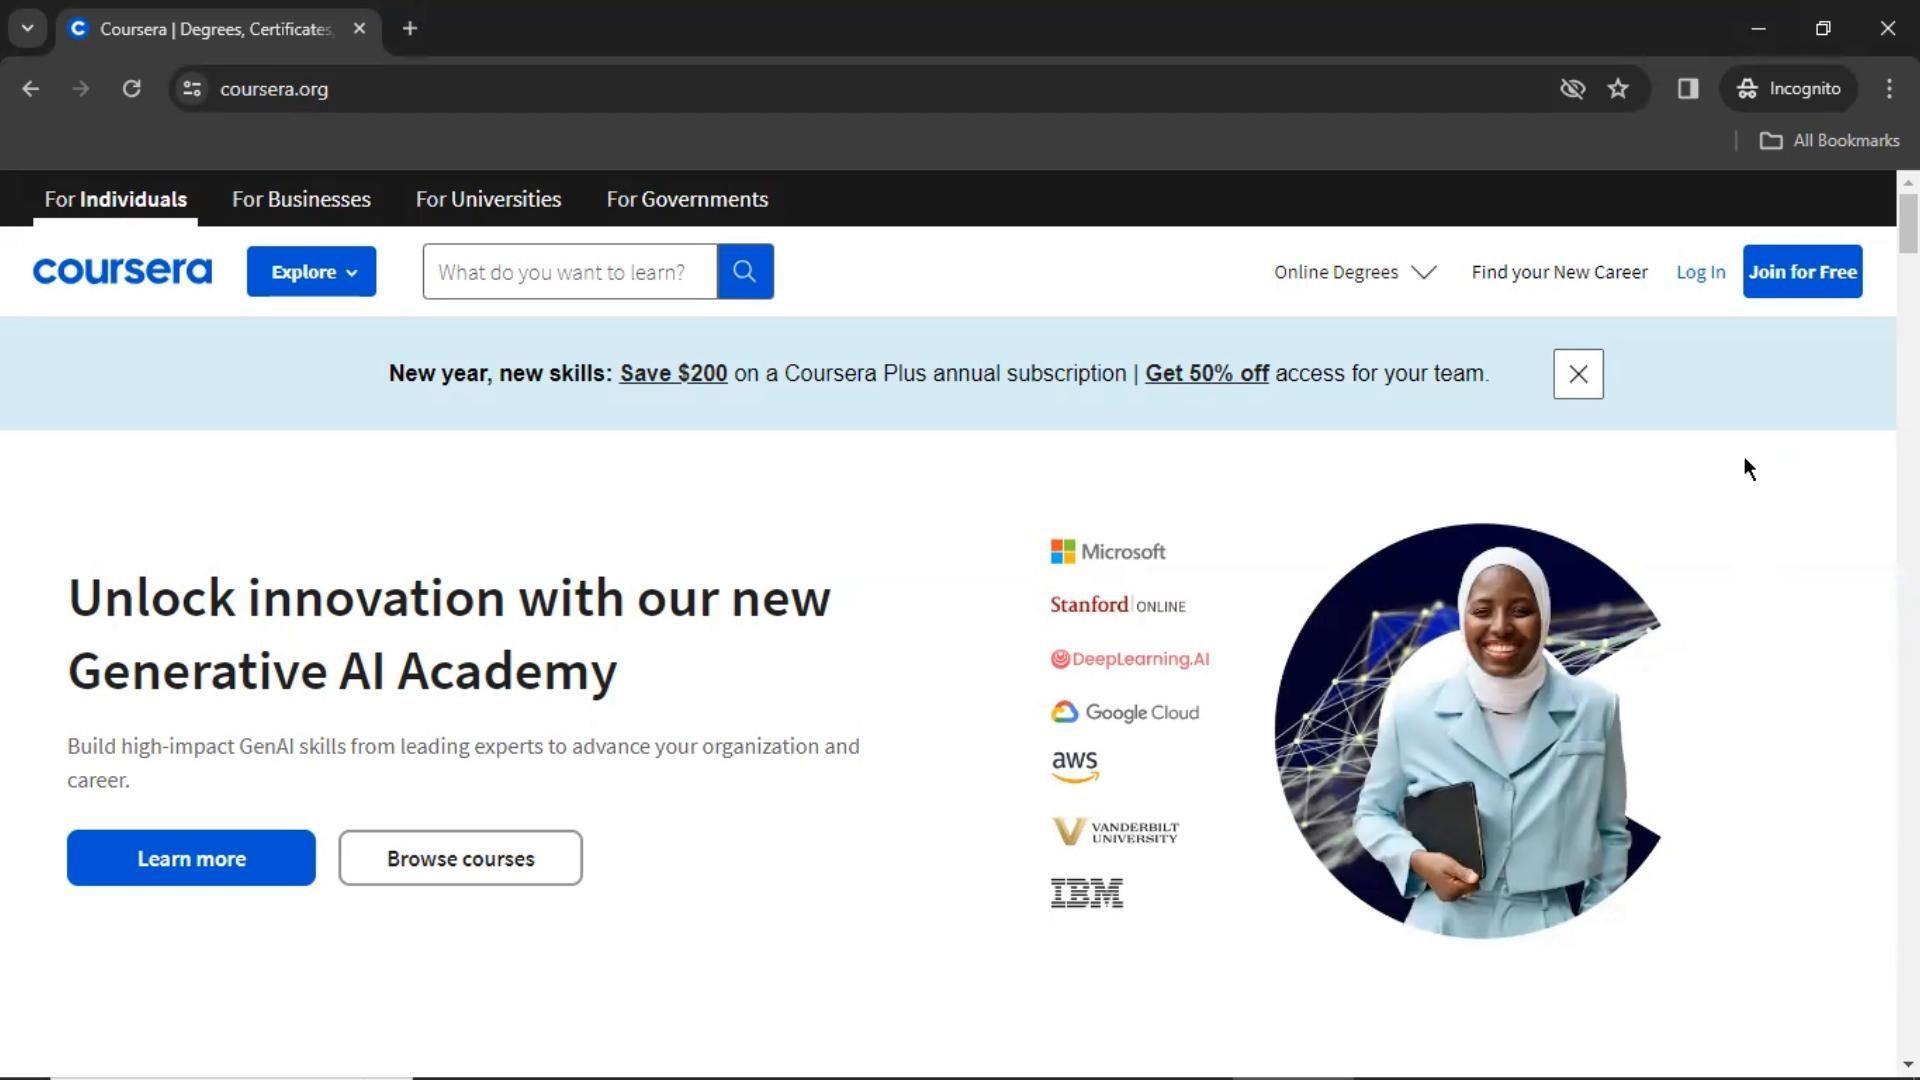Switch to For Universities tab
The width and height of the screenshot is (1920, 1080).
point(488,199)
